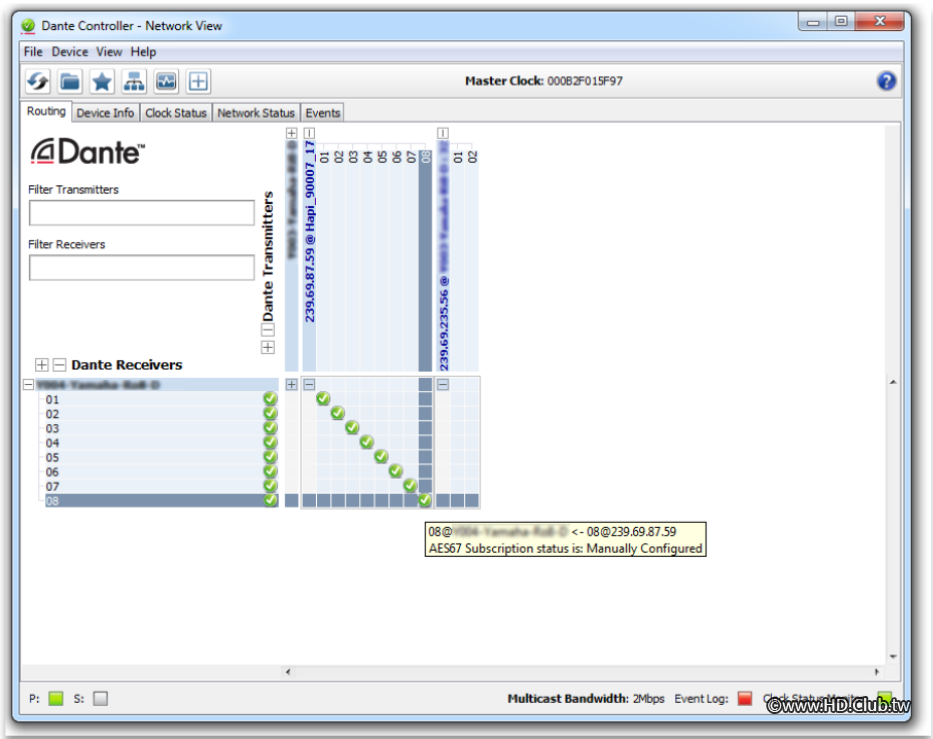This screenshot has width=933, height=739.
Task: Click the Hapi_90007_17 transmitter device name
Action: point(309,232)
